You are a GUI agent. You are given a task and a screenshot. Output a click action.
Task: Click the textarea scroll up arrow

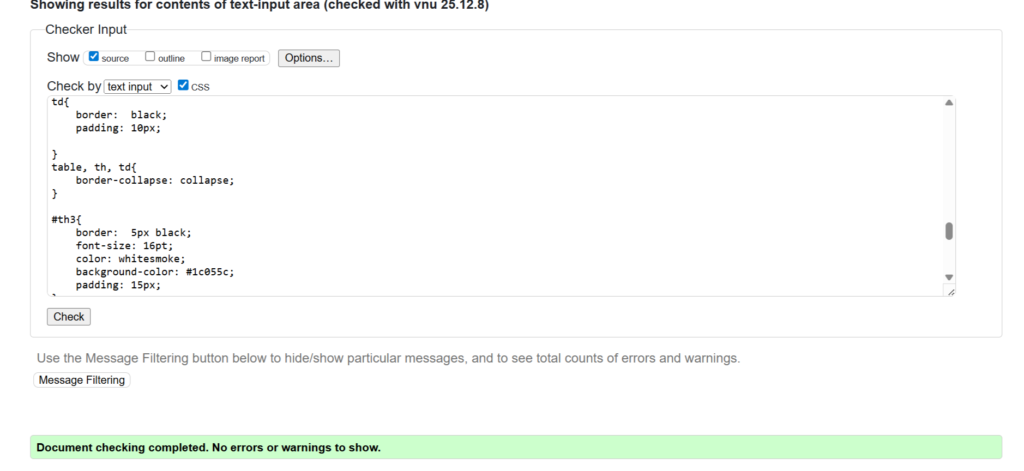(x=949, y=103)
